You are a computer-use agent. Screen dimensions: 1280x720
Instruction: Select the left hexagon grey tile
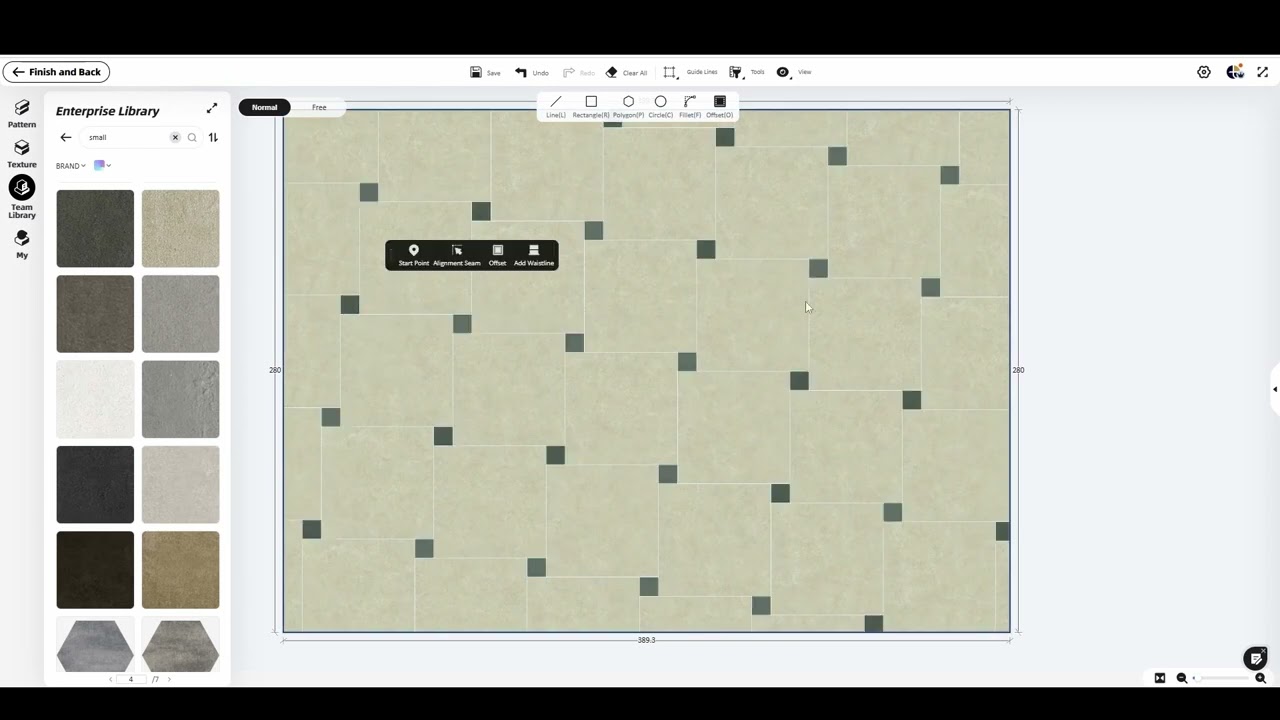[x=95, y=645]
